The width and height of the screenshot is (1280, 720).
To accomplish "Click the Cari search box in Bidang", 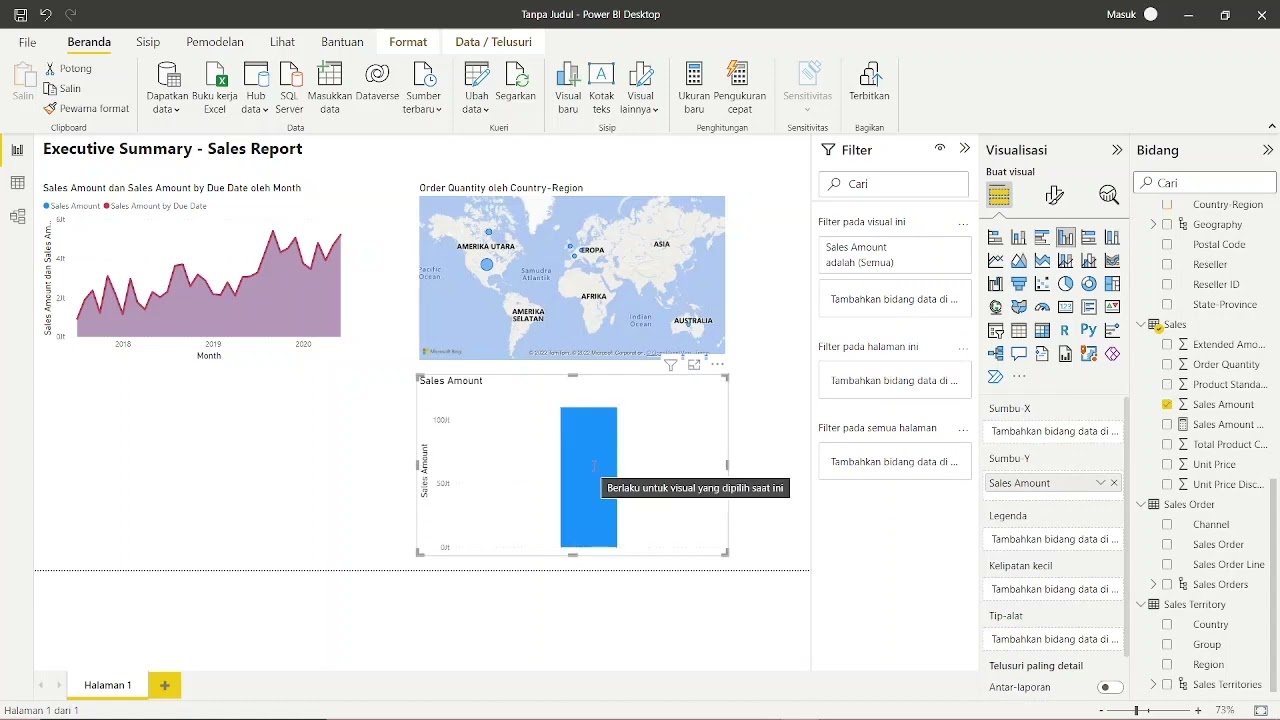I will click(x=1205, y=183).
